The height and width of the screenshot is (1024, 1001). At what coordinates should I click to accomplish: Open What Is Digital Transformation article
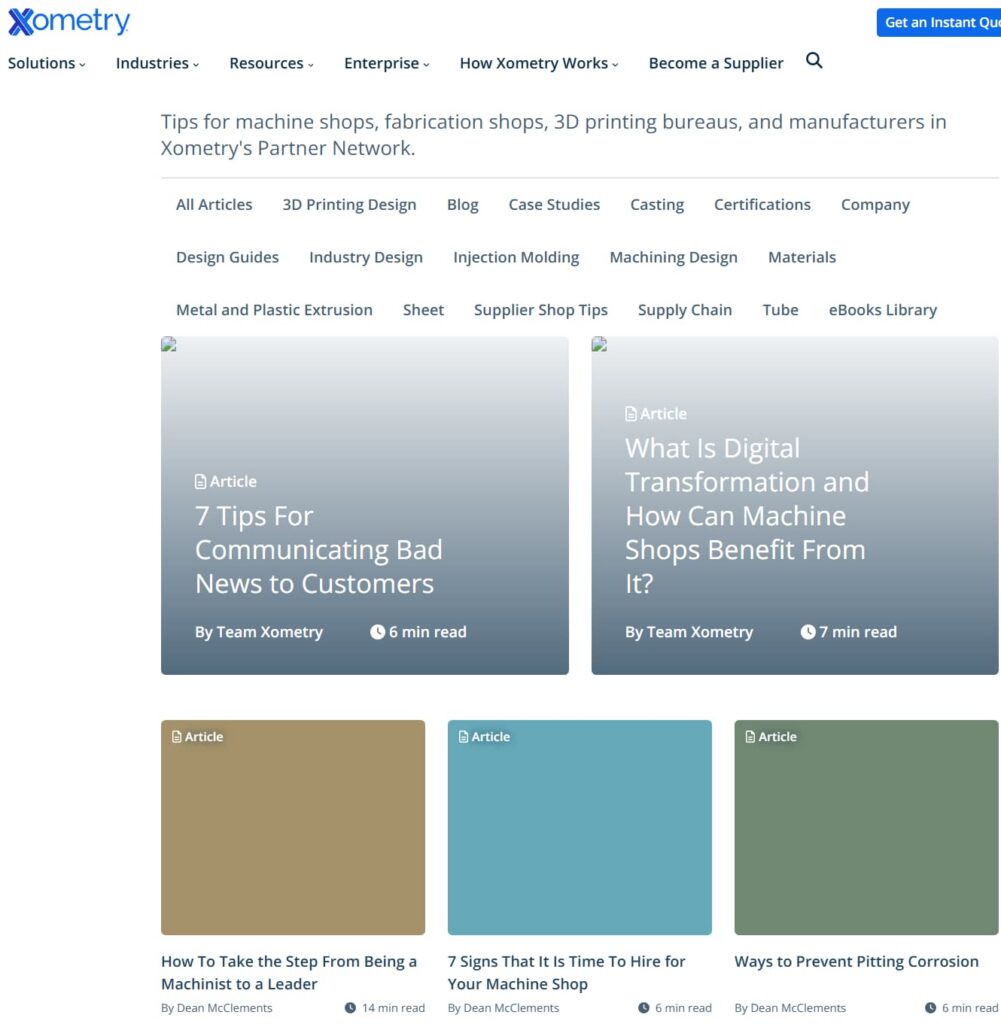coord(747,516)
